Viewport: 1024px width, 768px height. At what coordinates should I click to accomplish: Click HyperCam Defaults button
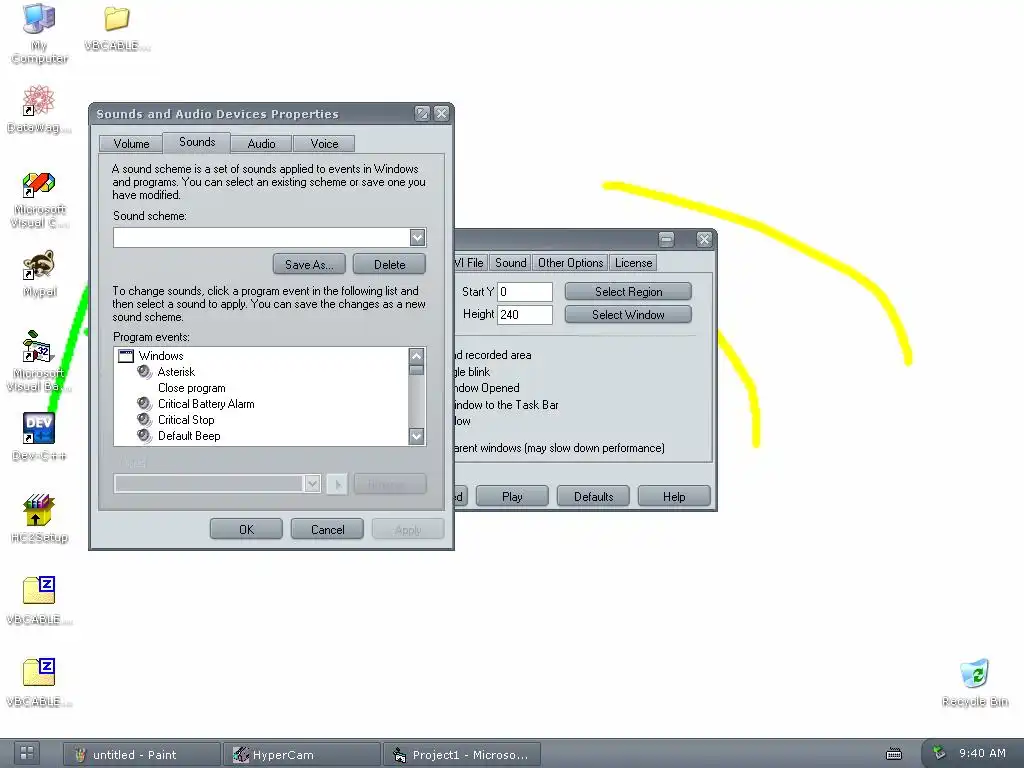(593, 496)
